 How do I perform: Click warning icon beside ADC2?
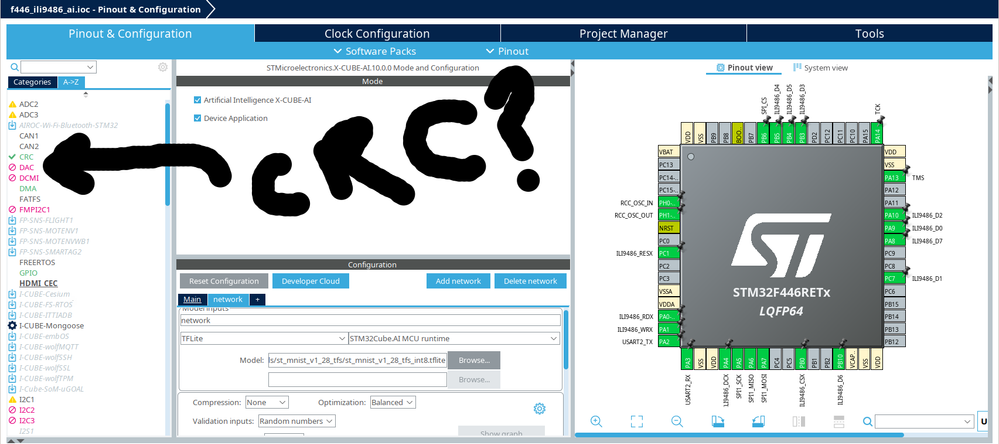(12, 104)
